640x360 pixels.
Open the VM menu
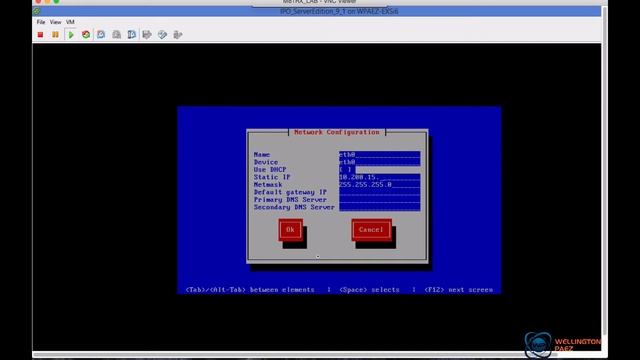pyautogui.click(x=70, y=22)
